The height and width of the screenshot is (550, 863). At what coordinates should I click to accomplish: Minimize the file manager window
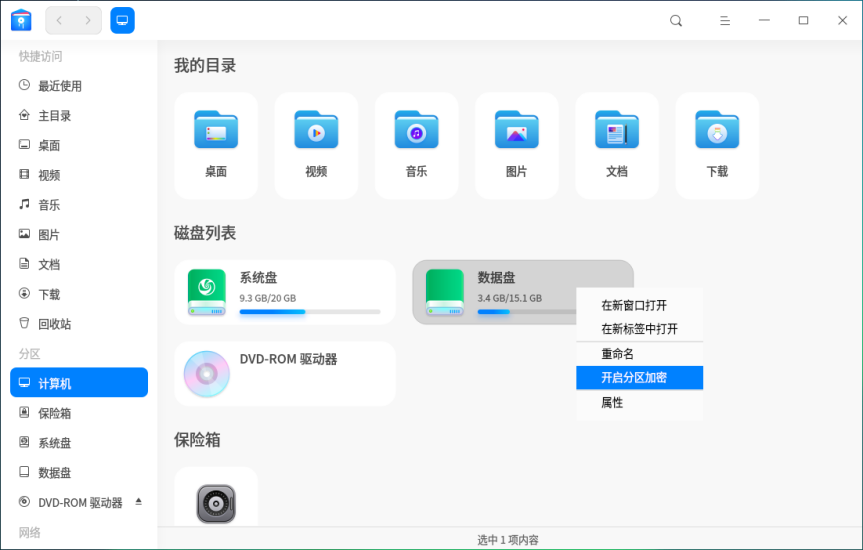[x=764, y=20]
